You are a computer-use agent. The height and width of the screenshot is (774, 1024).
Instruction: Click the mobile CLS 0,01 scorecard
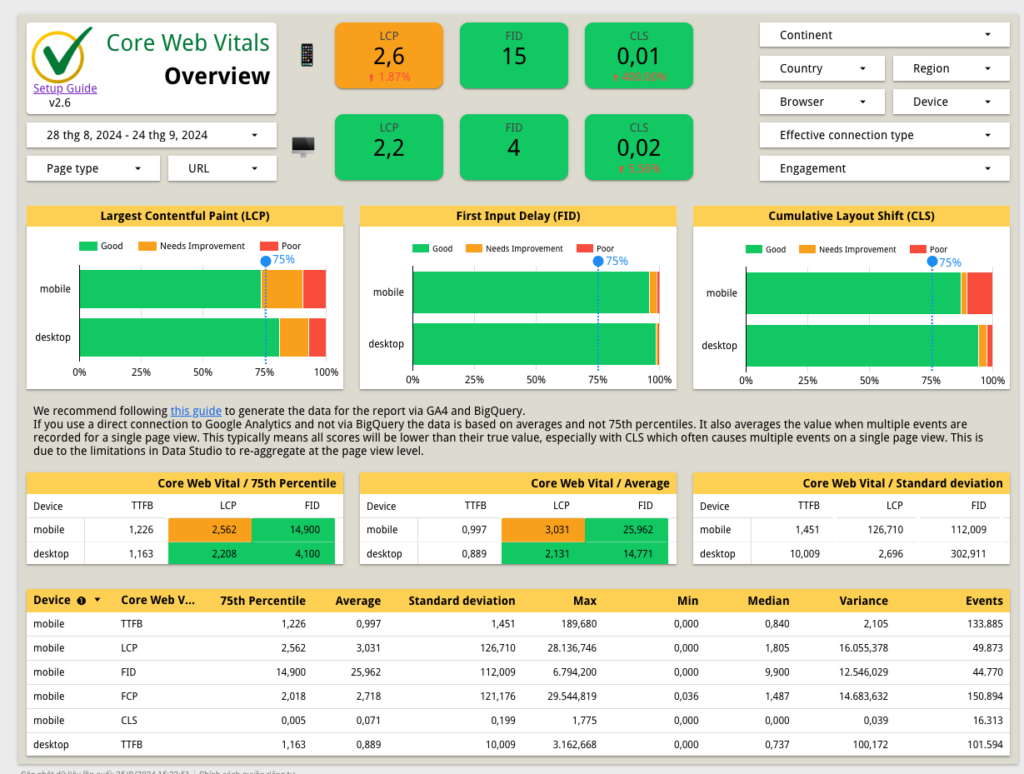[x=639, y=56]
